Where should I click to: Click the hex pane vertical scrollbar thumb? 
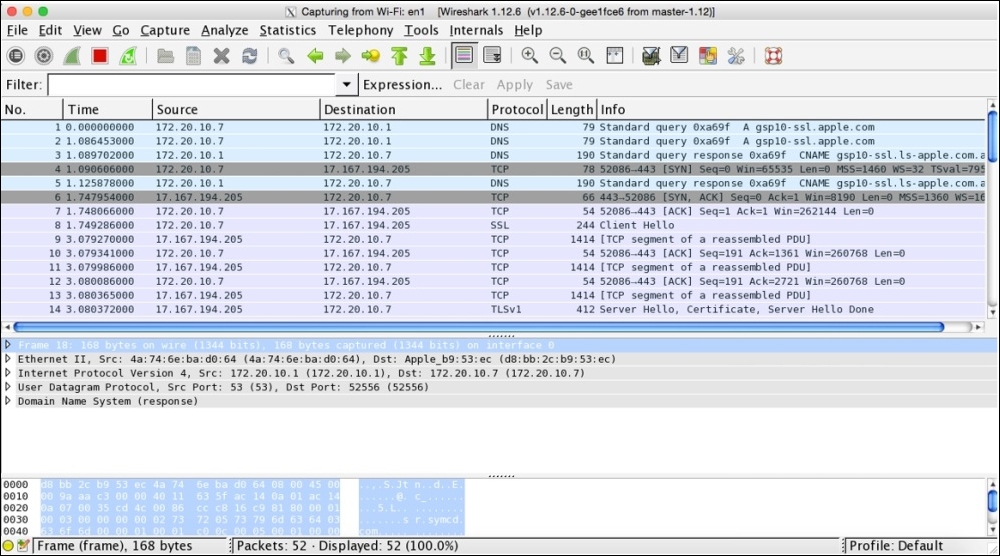pyautogui.click(x=992, y=501)
